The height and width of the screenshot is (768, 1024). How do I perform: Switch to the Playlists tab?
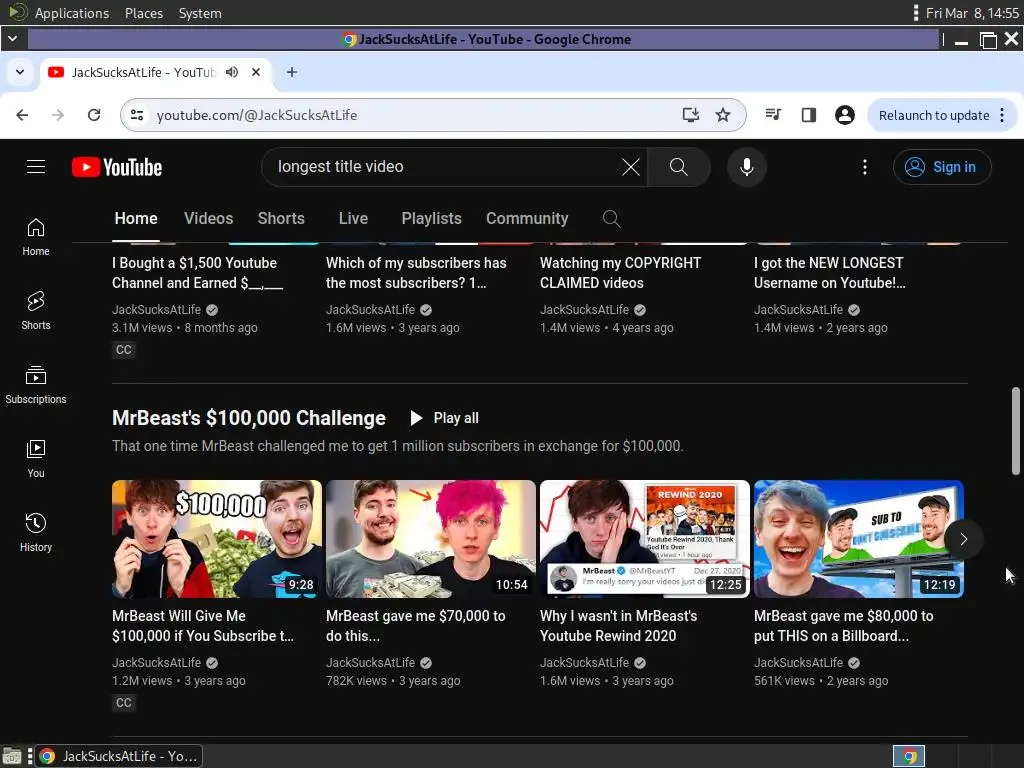pos(431,219)
